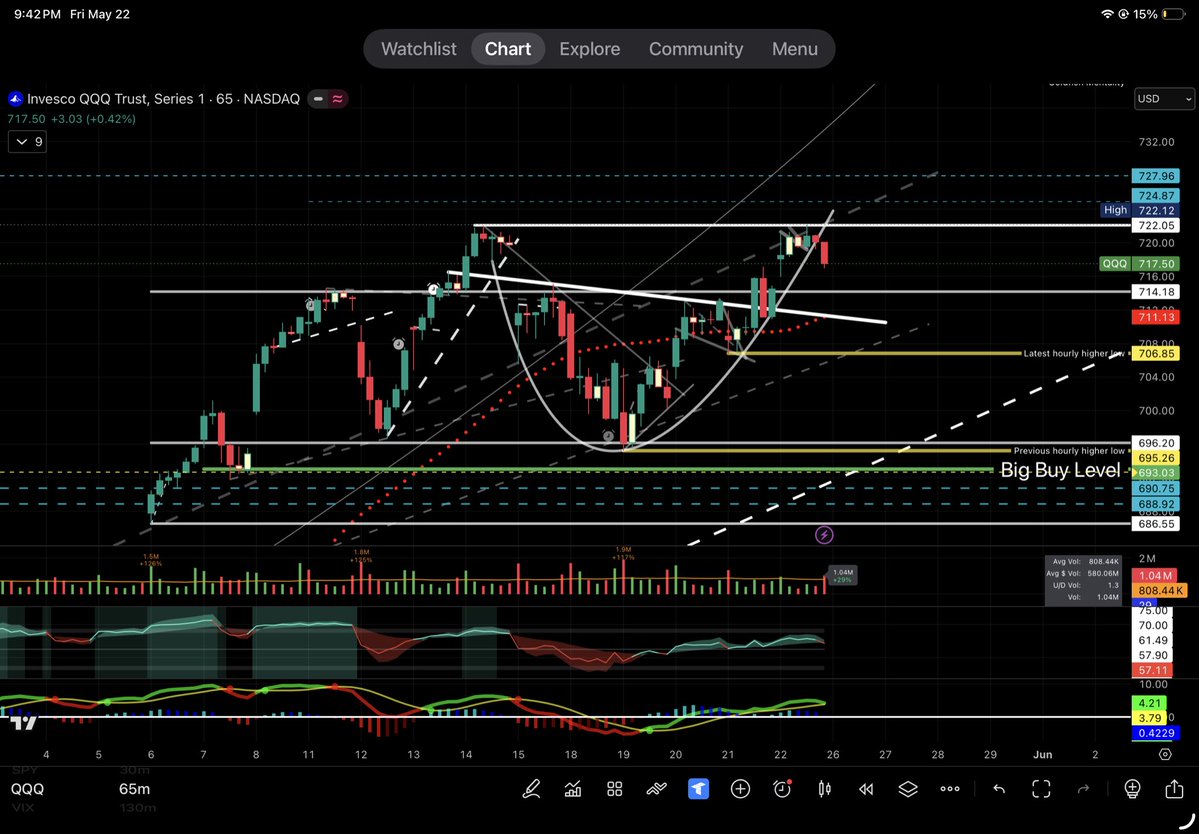The height and width of the screenshot is (834, 1199).
Task: Tap the 727.96 price level label
Action: 1155,176
